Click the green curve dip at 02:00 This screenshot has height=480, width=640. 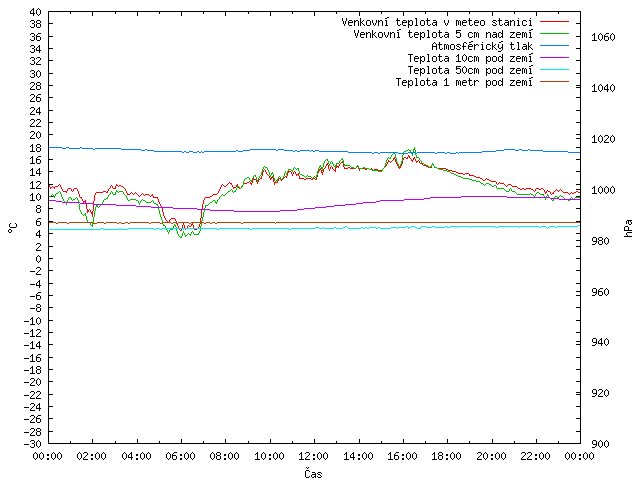coord(92,225)
